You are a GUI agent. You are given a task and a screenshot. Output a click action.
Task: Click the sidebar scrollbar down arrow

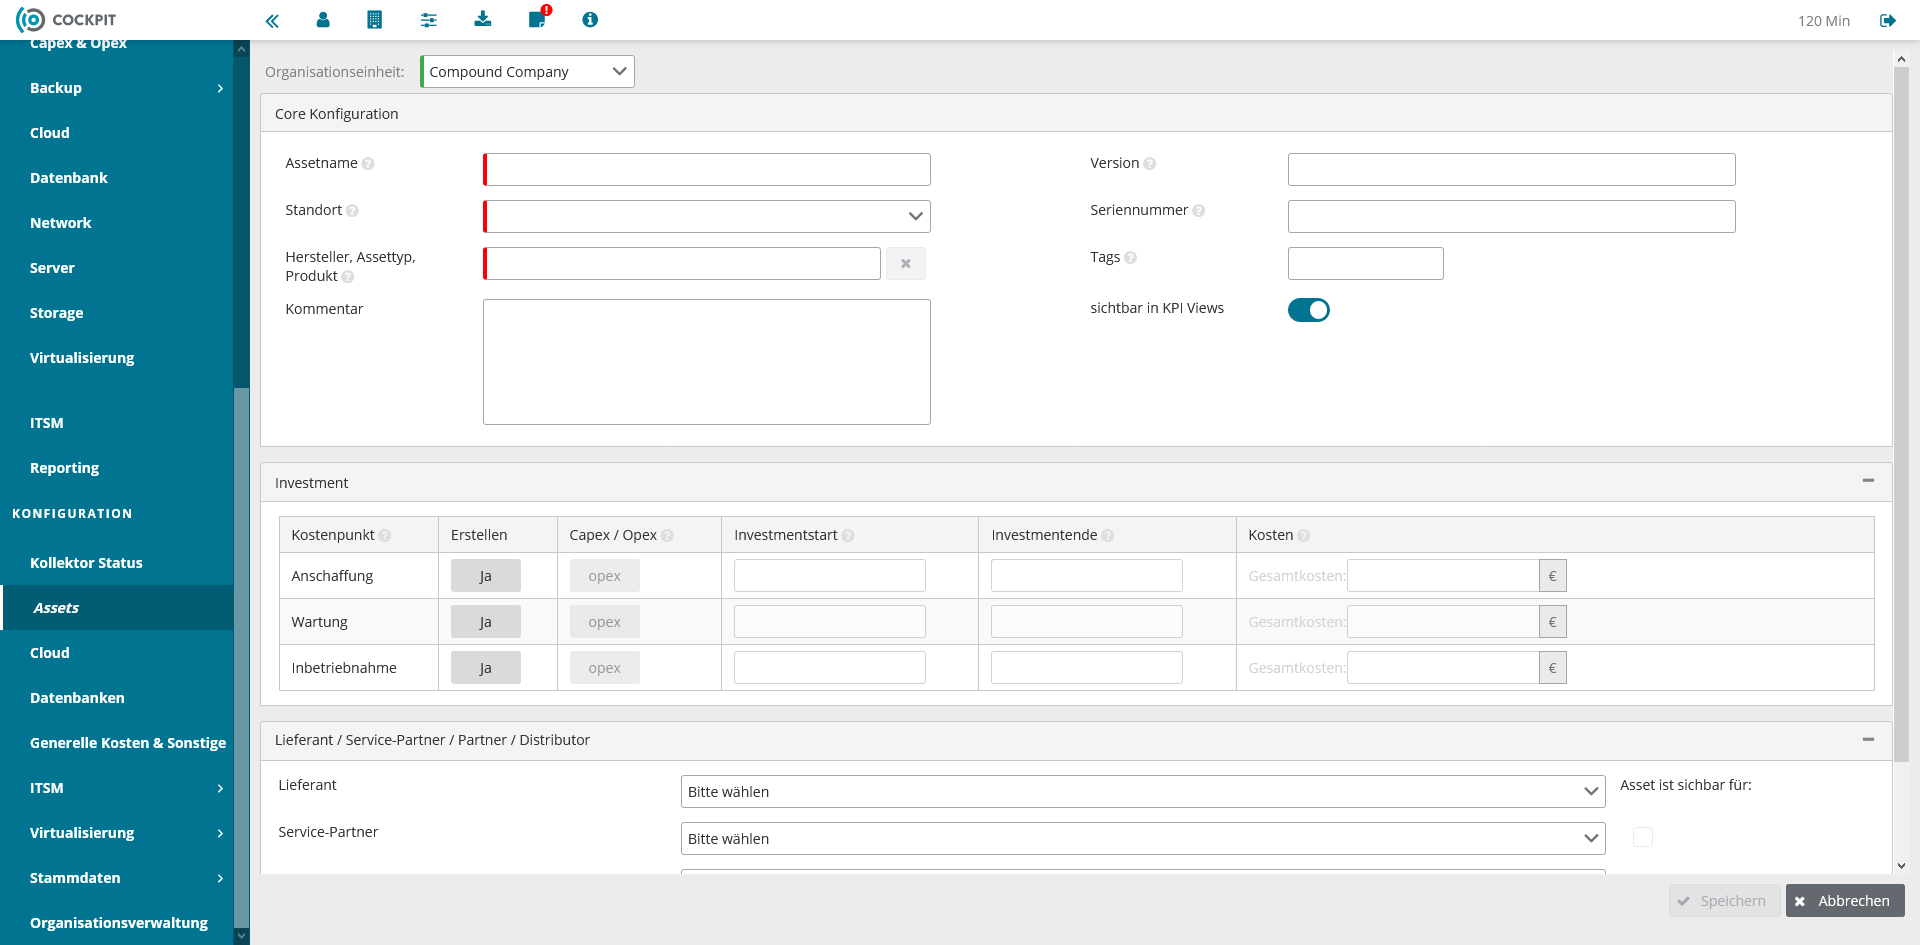(x=241, y=937)
